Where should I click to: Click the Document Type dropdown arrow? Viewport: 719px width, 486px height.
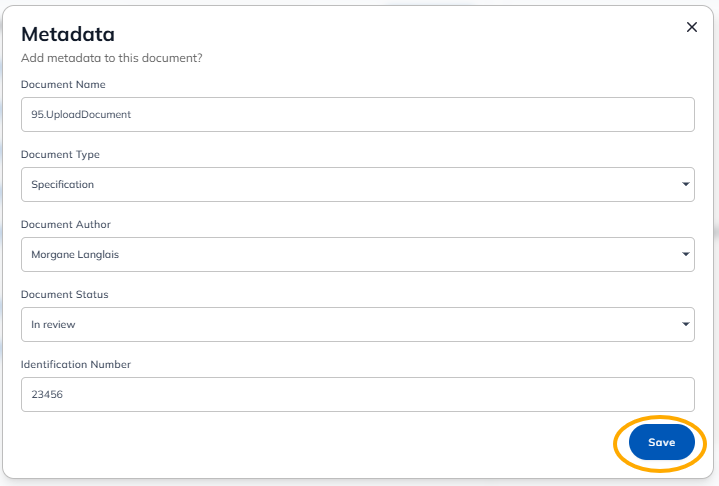pyautogui.click(x=686, y=184)
